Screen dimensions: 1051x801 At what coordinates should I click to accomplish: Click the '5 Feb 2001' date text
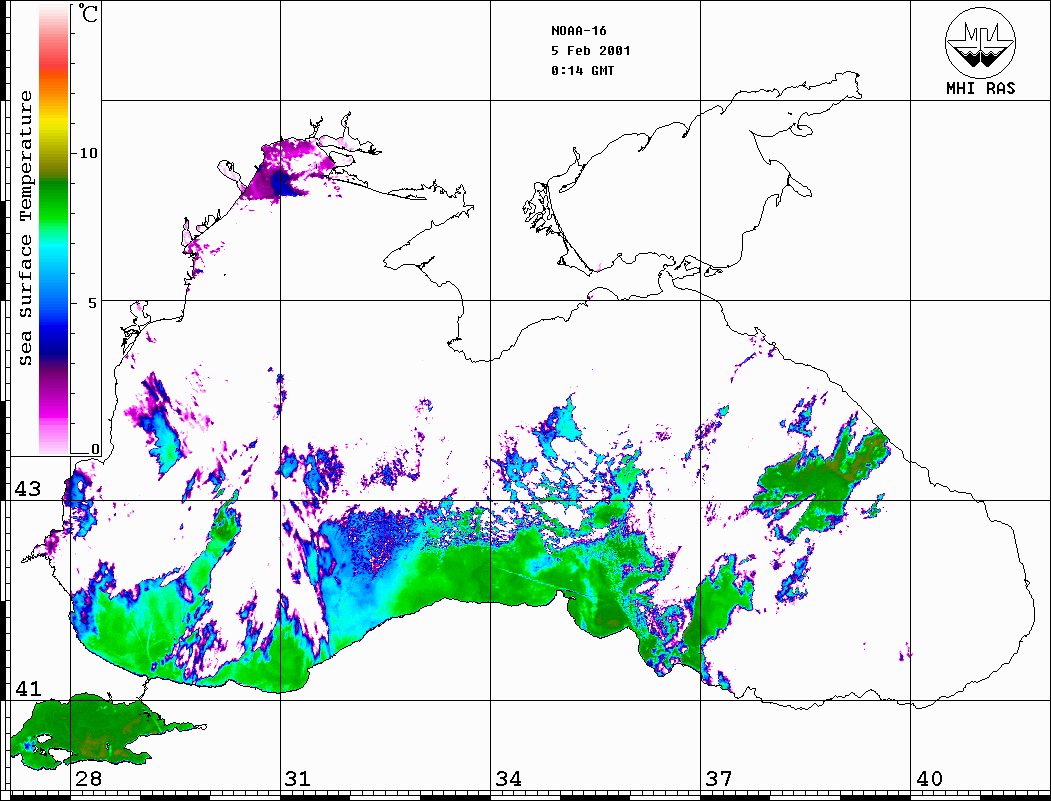(x=591, y=51)
